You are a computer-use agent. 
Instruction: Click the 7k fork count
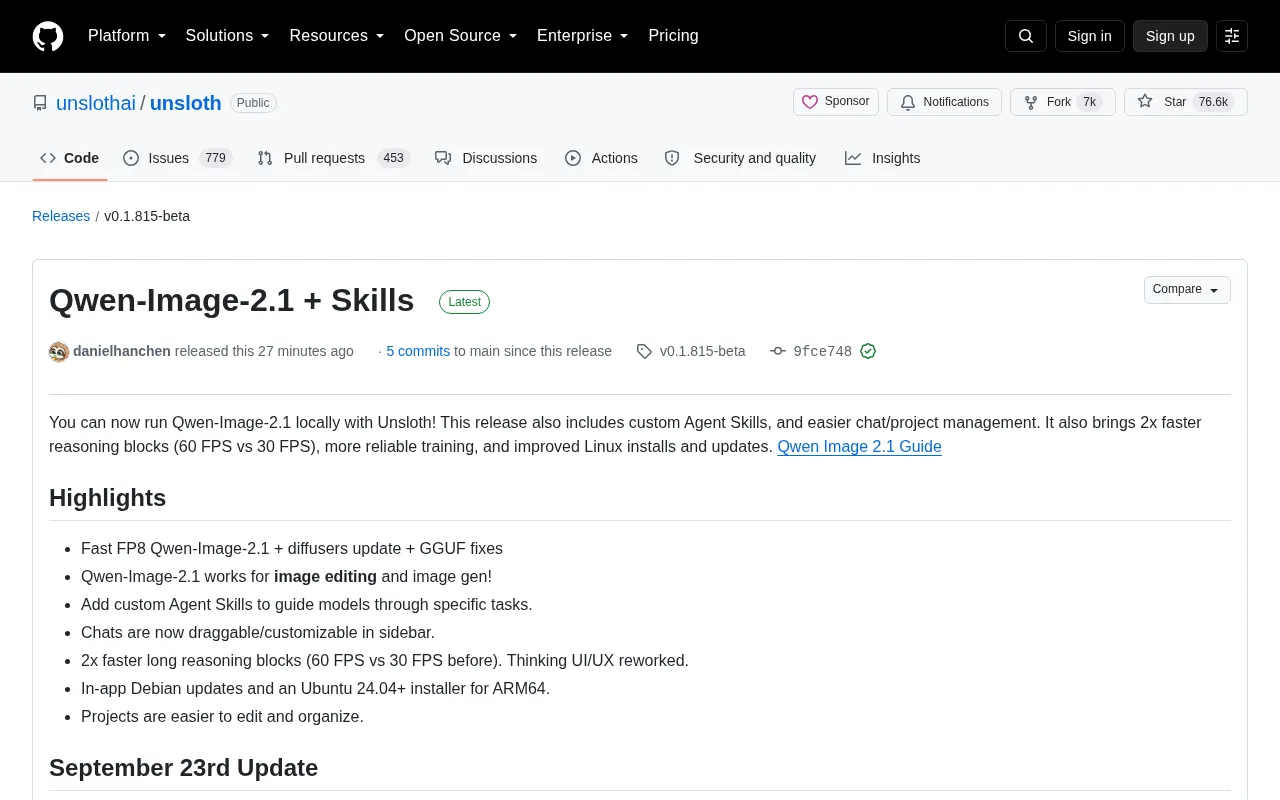(1089, 102)
